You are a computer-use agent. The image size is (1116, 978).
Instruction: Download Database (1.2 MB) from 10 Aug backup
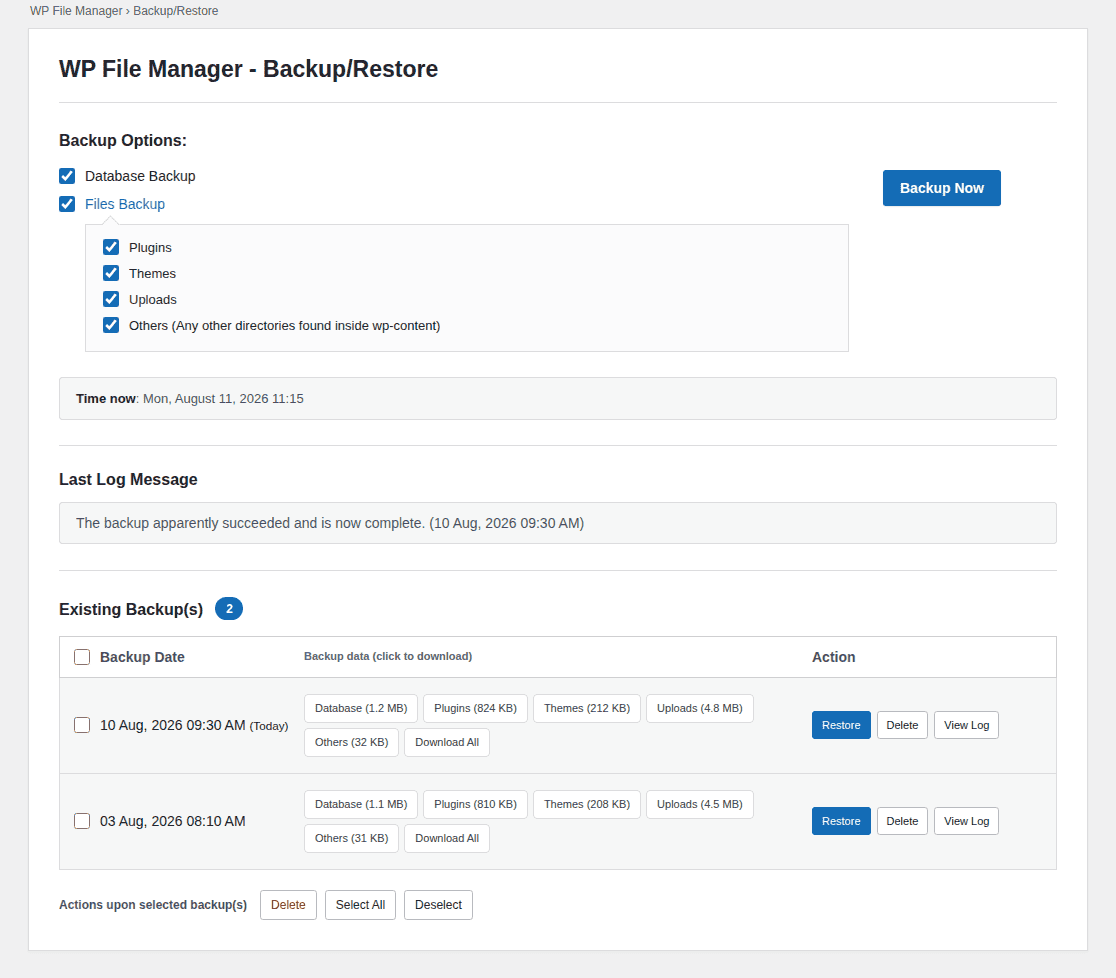(361, 708)
